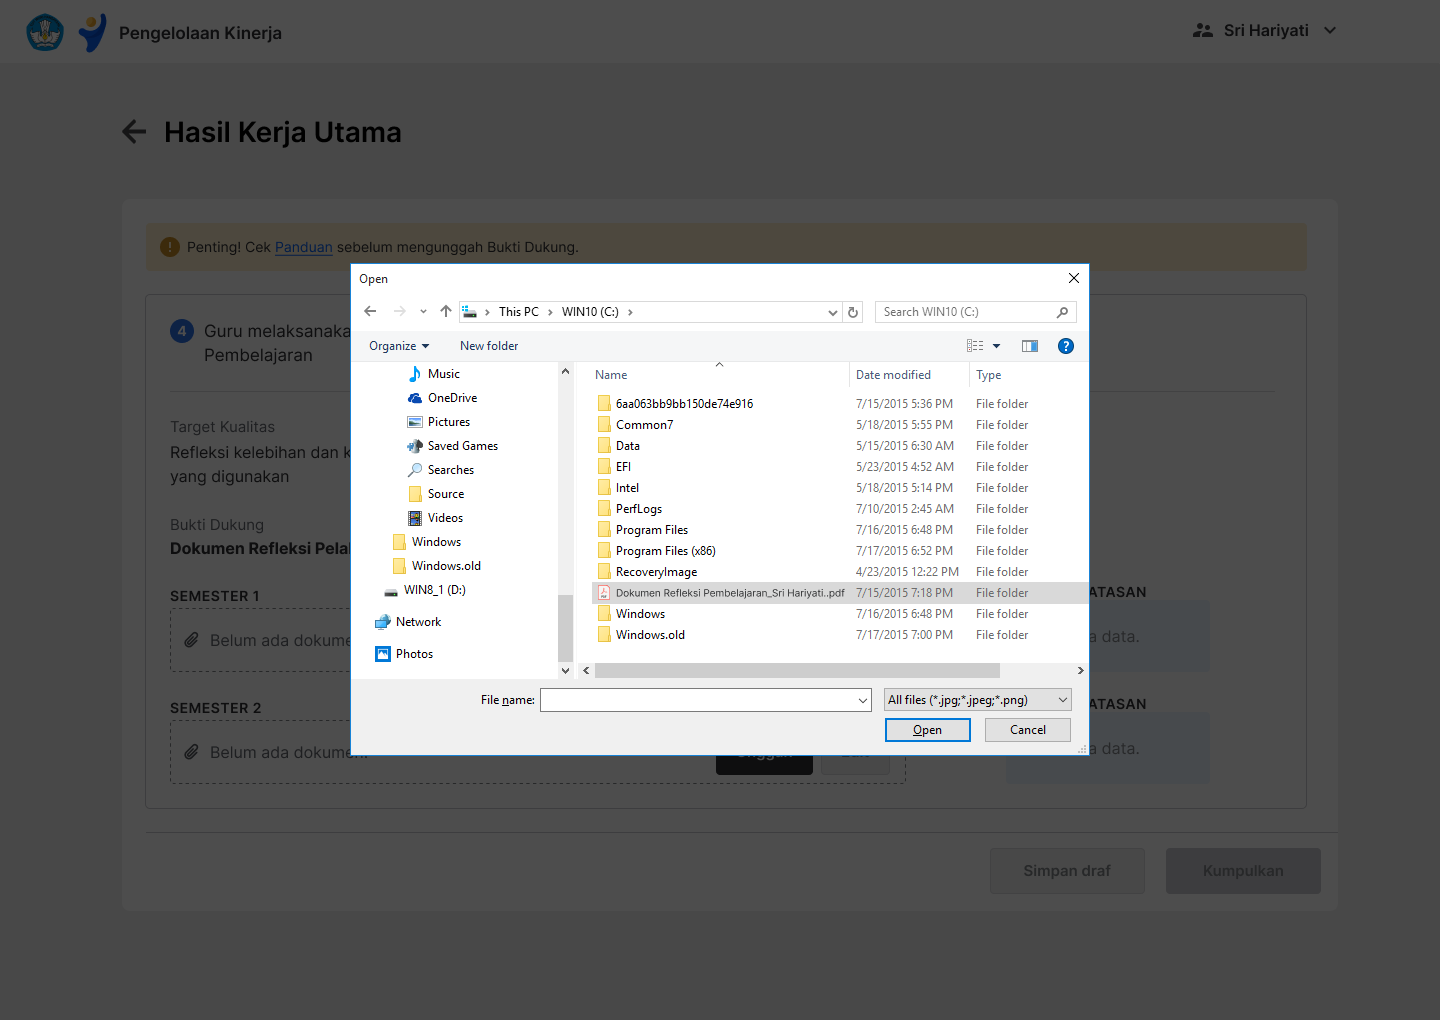This screenshot has height=1020, width=1440.
Task: Select OneDrive in the navigation pane
Action: pos(452,398)
